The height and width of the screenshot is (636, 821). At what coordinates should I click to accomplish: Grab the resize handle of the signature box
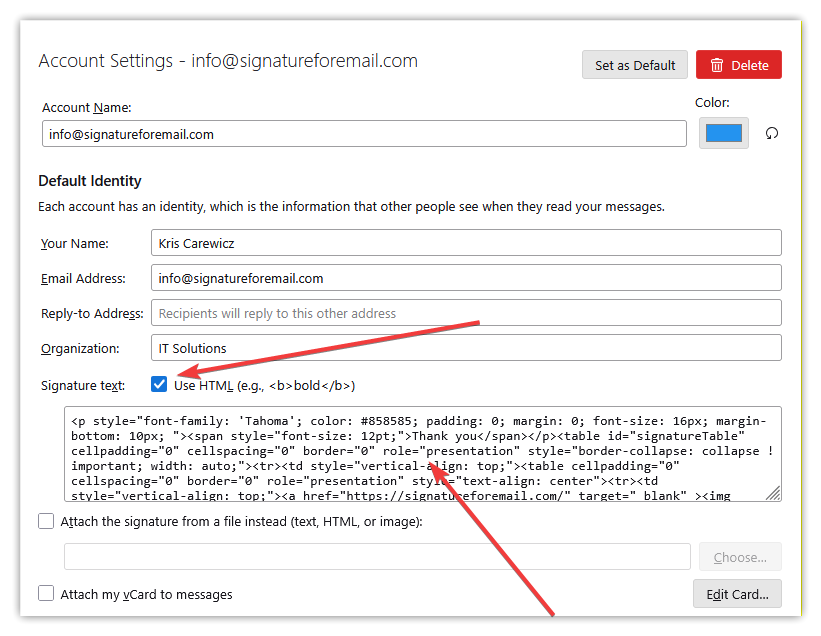pos(773,493)
